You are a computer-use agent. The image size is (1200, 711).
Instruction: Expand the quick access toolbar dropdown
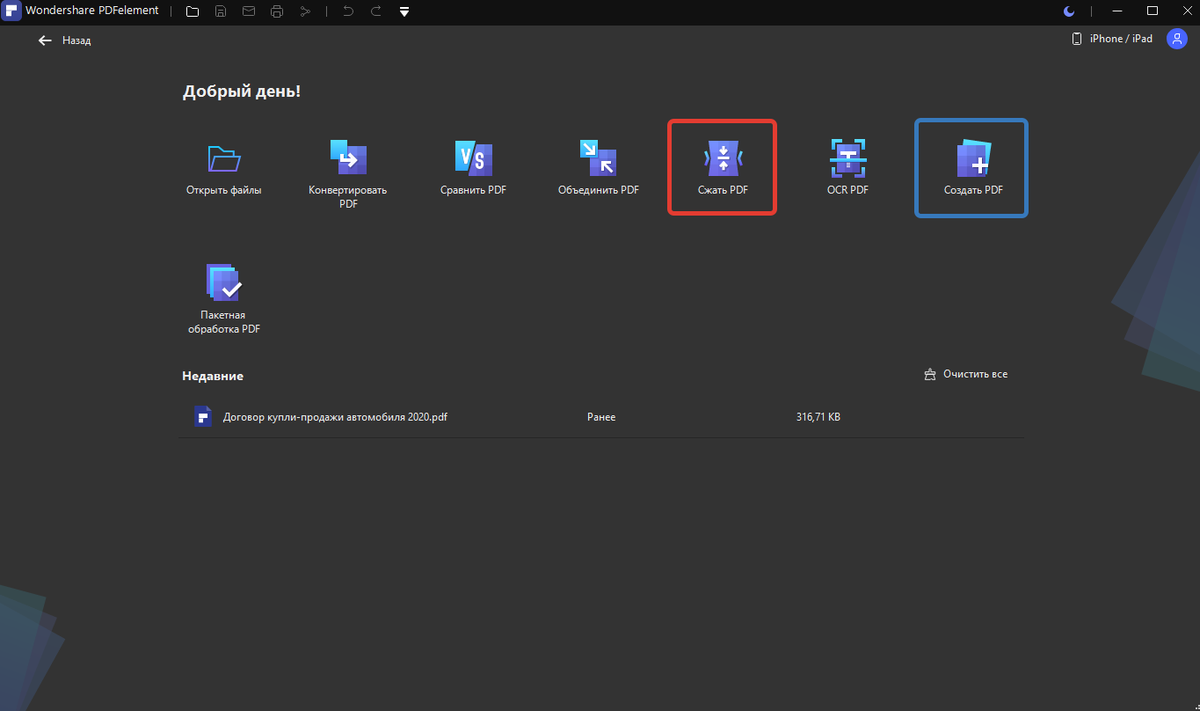point(404,12)
